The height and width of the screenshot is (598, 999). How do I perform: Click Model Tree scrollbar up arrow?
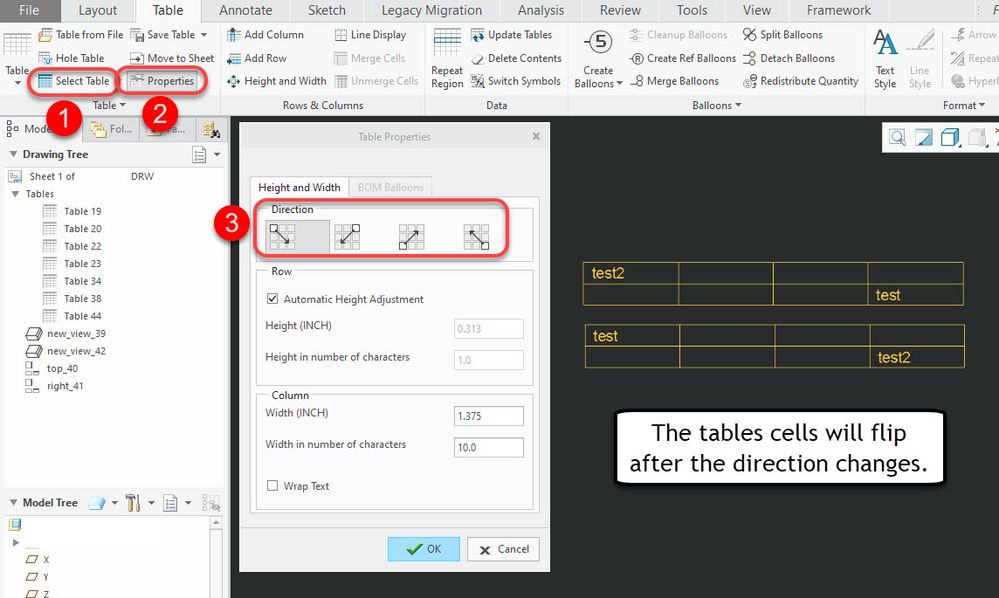216,523
